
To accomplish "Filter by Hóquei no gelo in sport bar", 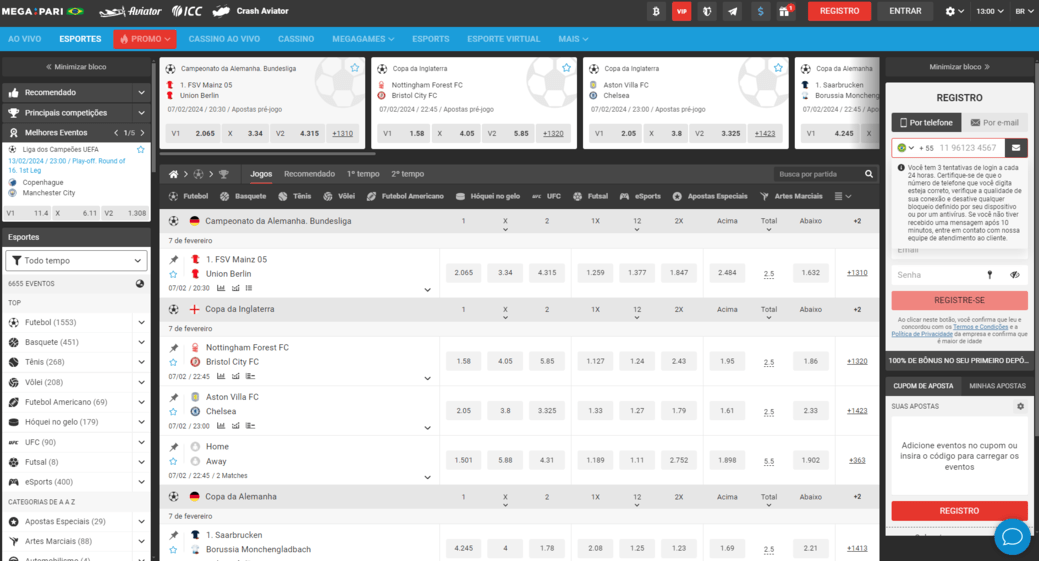I will tap(488, 196).
